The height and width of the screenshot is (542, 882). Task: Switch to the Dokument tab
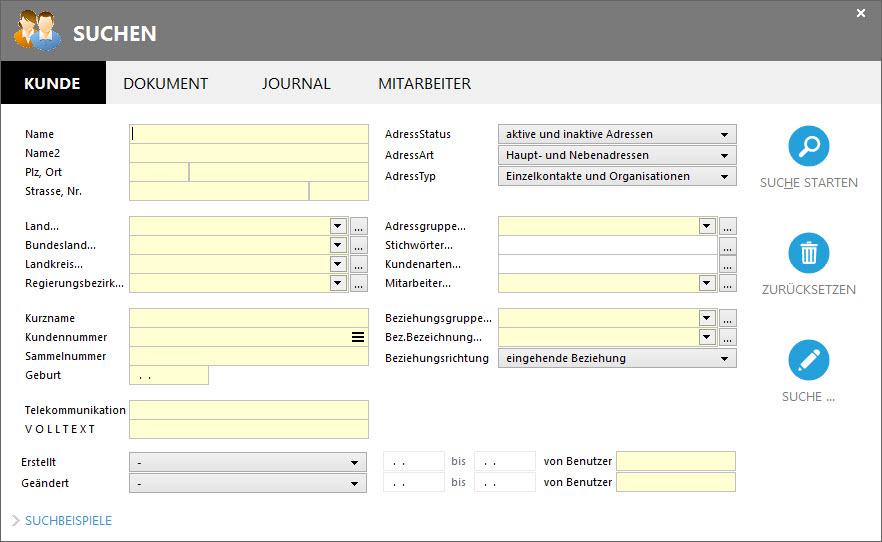[165, 84]
